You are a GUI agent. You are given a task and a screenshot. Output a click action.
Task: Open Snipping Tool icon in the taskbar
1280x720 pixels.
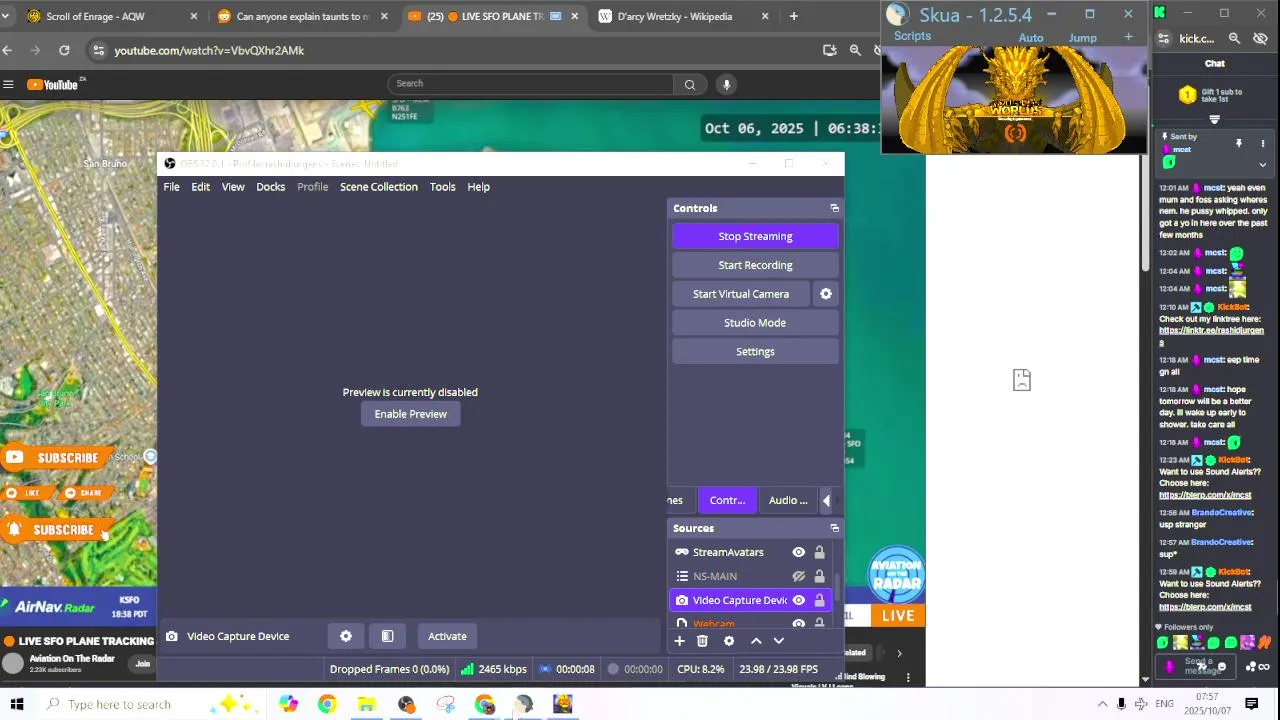pos(445,704)
